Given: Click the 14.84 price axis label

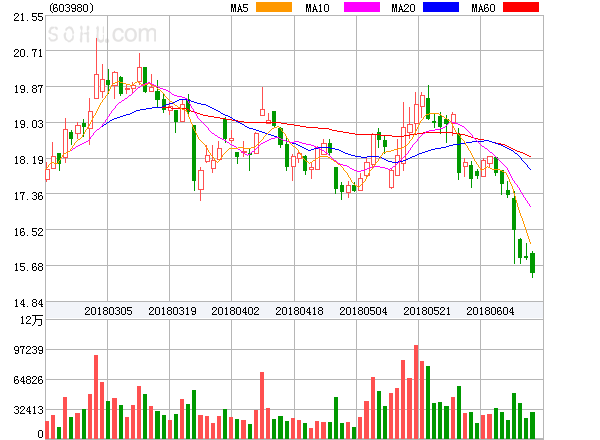Looking at the screenshot, I should pyautogui.click(x=28, y=303).
